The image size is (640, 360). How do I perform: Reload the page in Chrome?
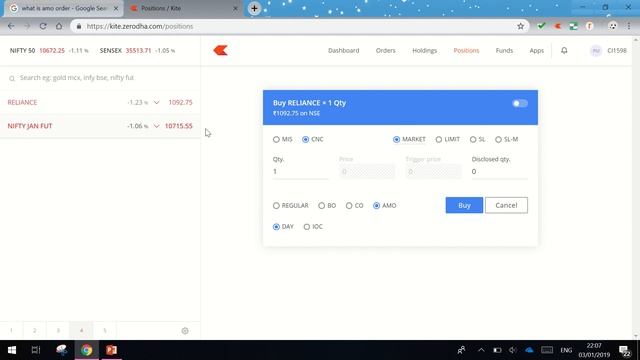43,26
